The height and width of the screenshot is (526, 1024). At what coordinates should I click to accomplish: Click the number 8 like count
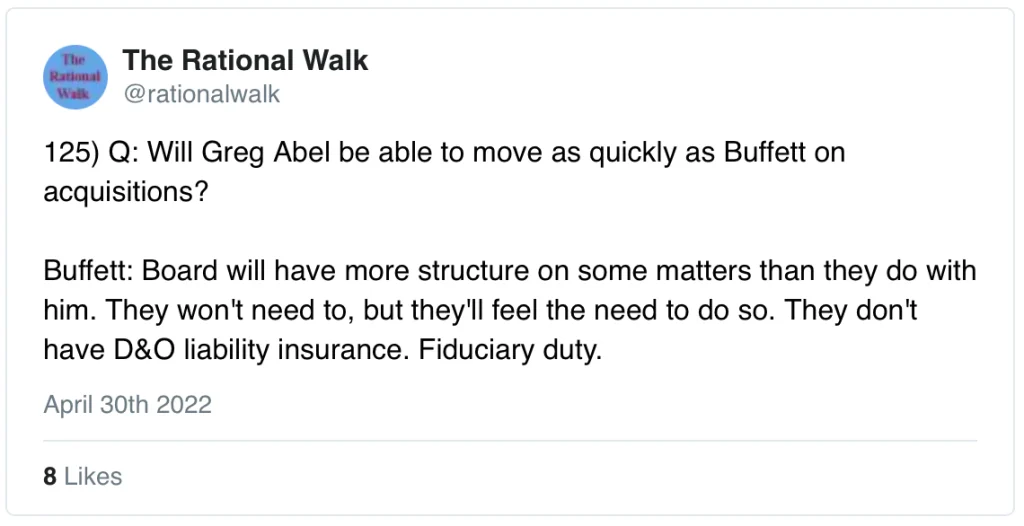tap(50, 477)
